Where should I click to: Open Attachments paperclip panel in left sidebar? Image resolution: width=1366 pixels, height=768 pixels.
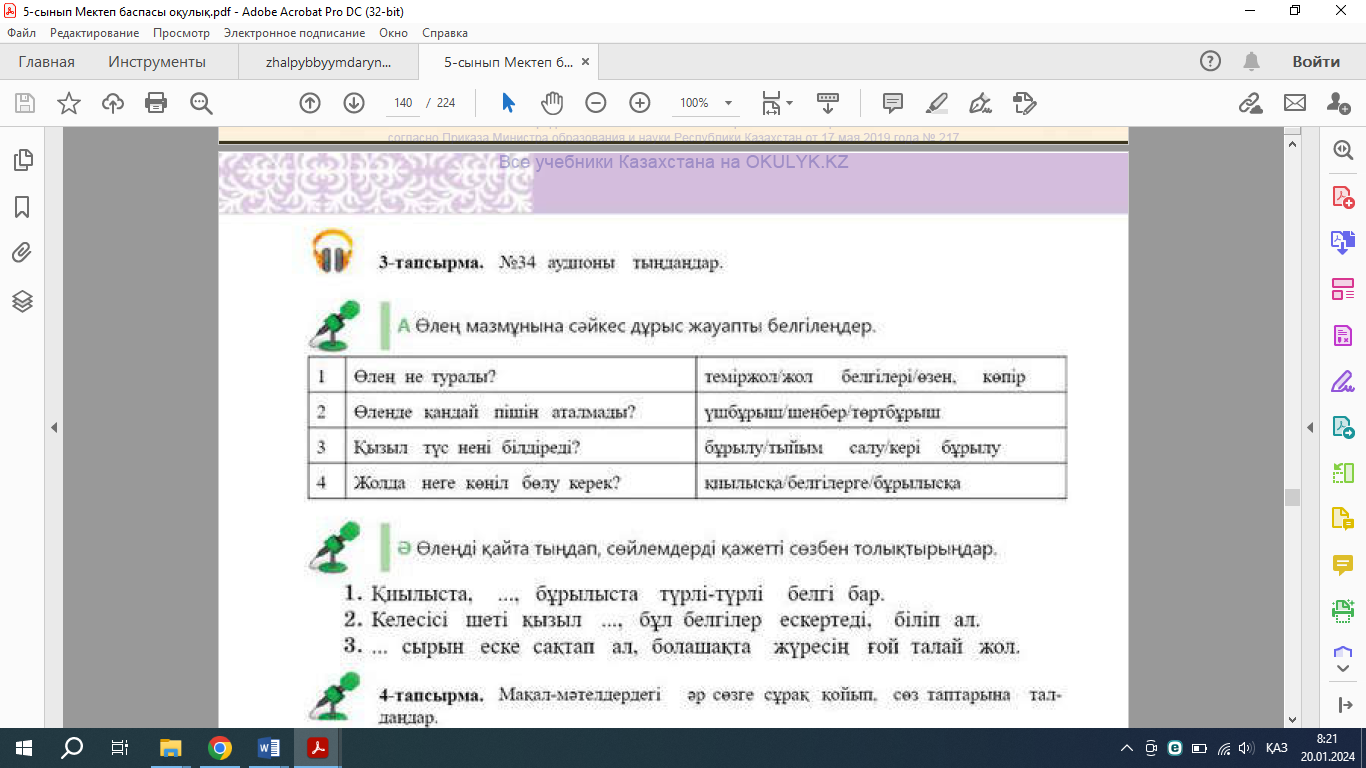[x=22, y=253]
